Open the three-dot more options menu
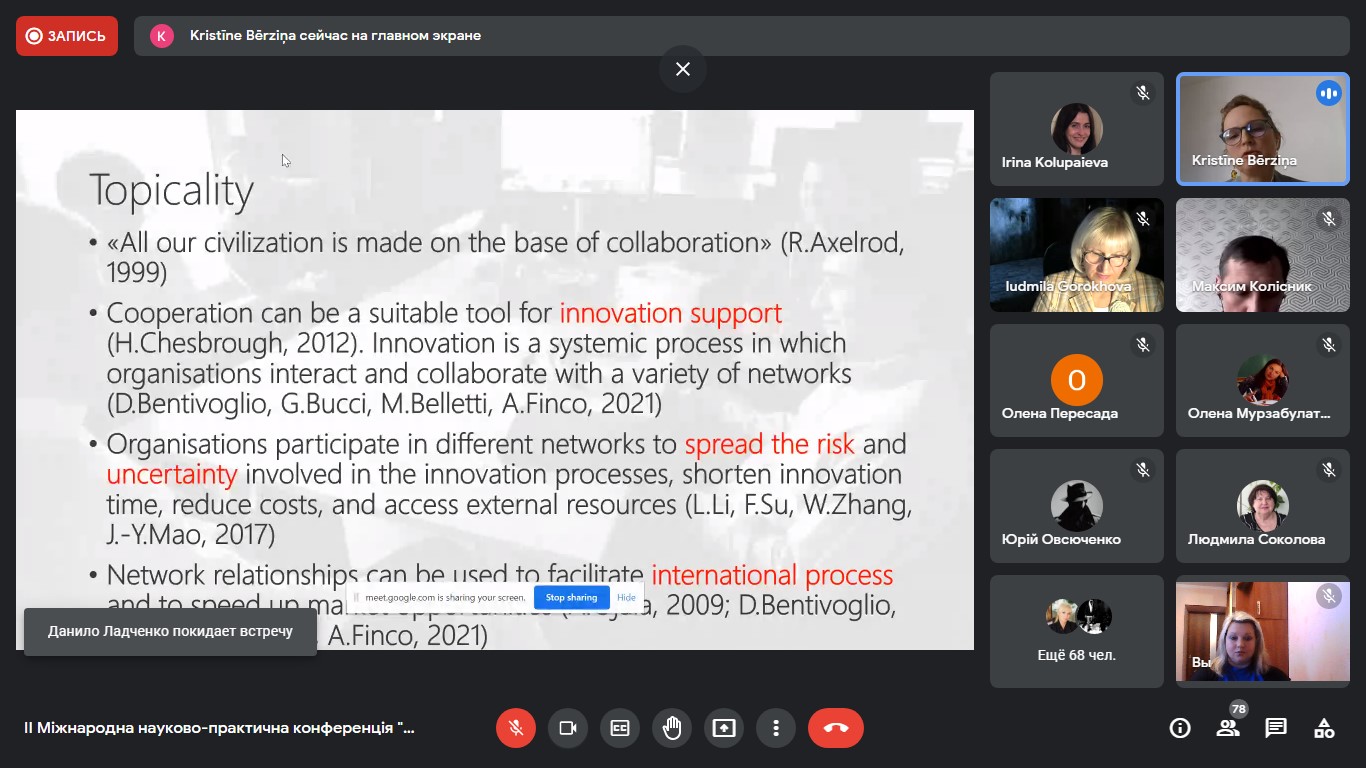1366x768 pixels. coord(776,728)
